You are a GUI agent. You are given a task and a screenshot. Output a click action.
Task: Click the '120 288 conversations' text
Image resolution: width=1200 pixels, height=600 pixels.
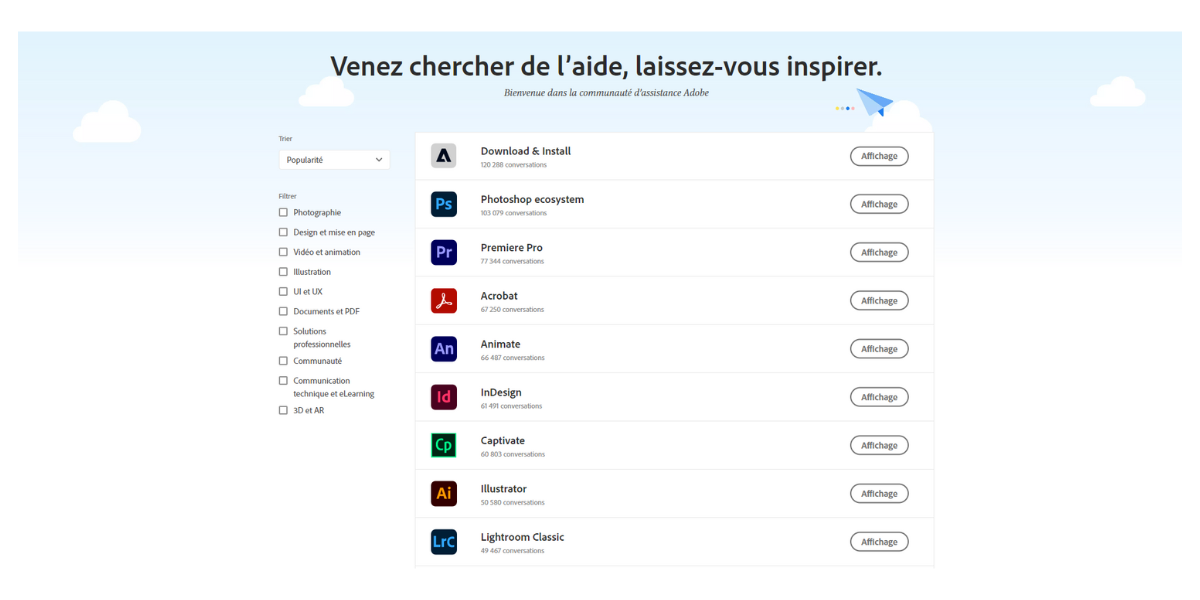click(514, 165)
